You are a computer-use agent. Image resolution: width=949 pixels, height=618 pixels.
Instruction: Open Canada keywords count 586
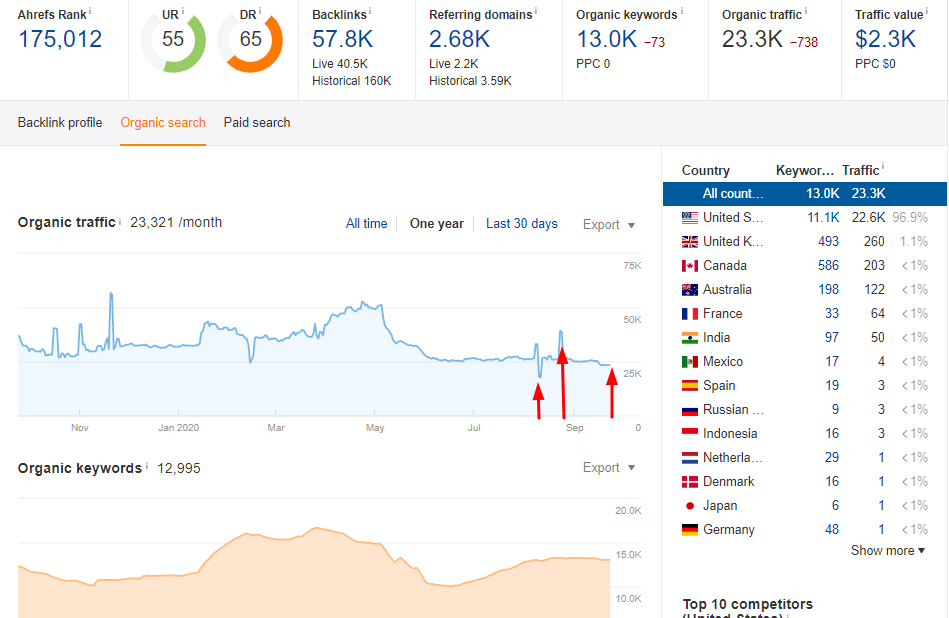tap(828, 266)
